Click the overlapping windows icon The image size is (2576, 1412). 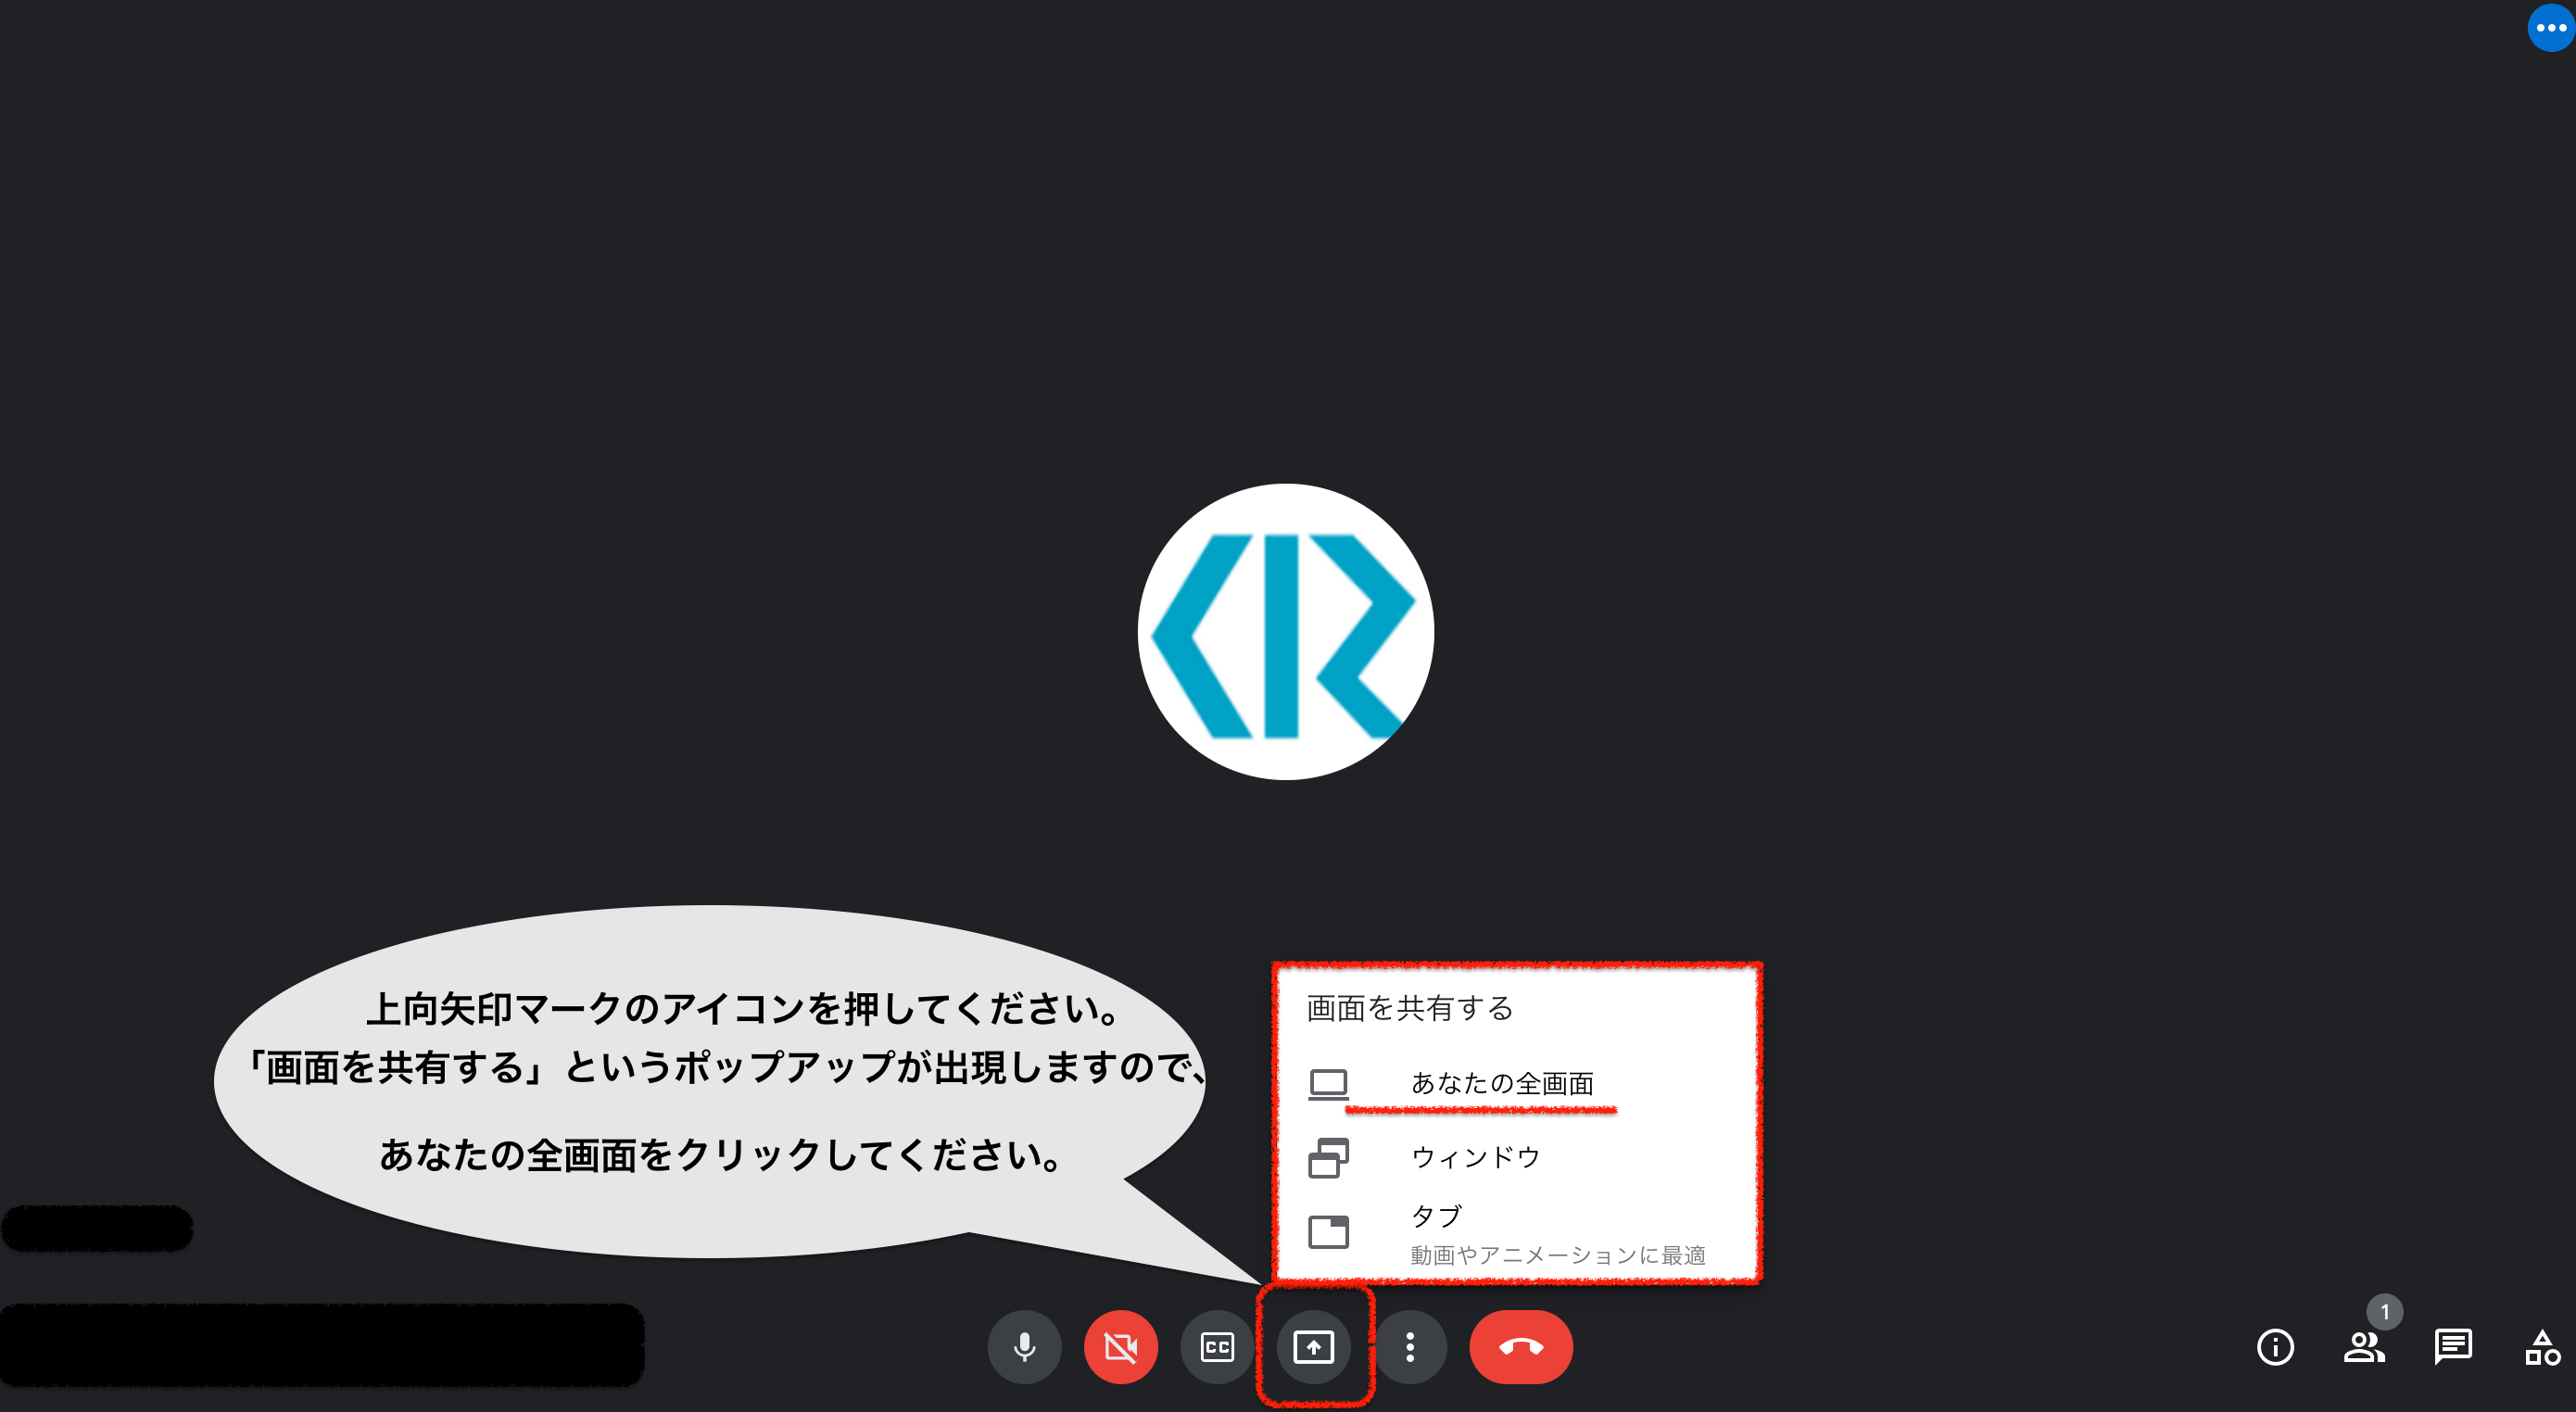[1328, 1158]
